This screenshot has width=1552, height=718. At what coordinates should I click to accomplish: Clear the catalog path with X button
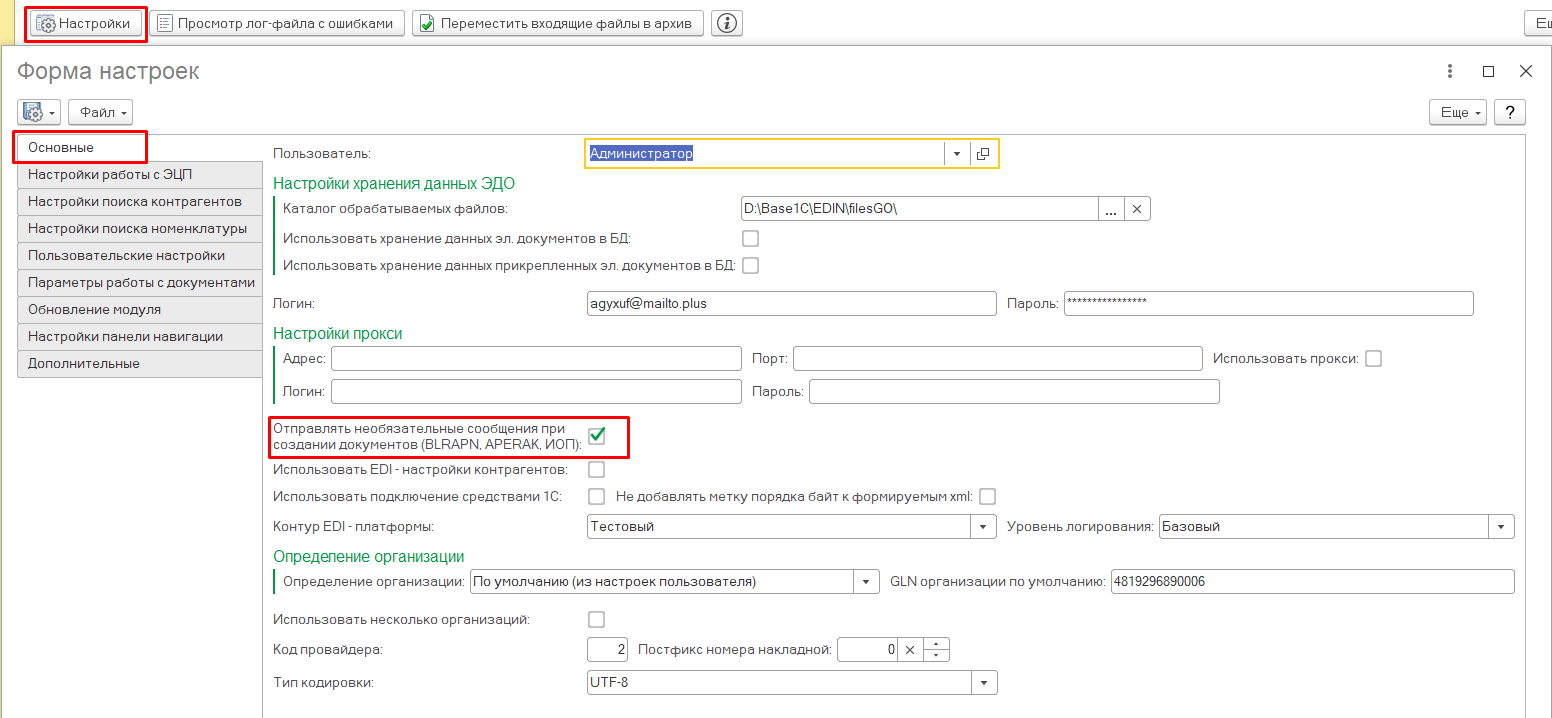(x=1137, y=209)
